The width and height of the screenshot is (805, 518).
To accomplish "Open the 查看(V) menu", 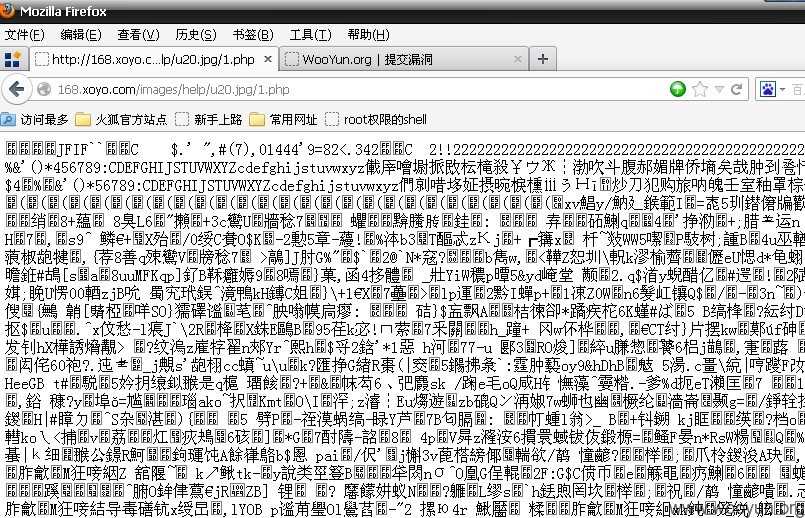I will coord(138,35).
